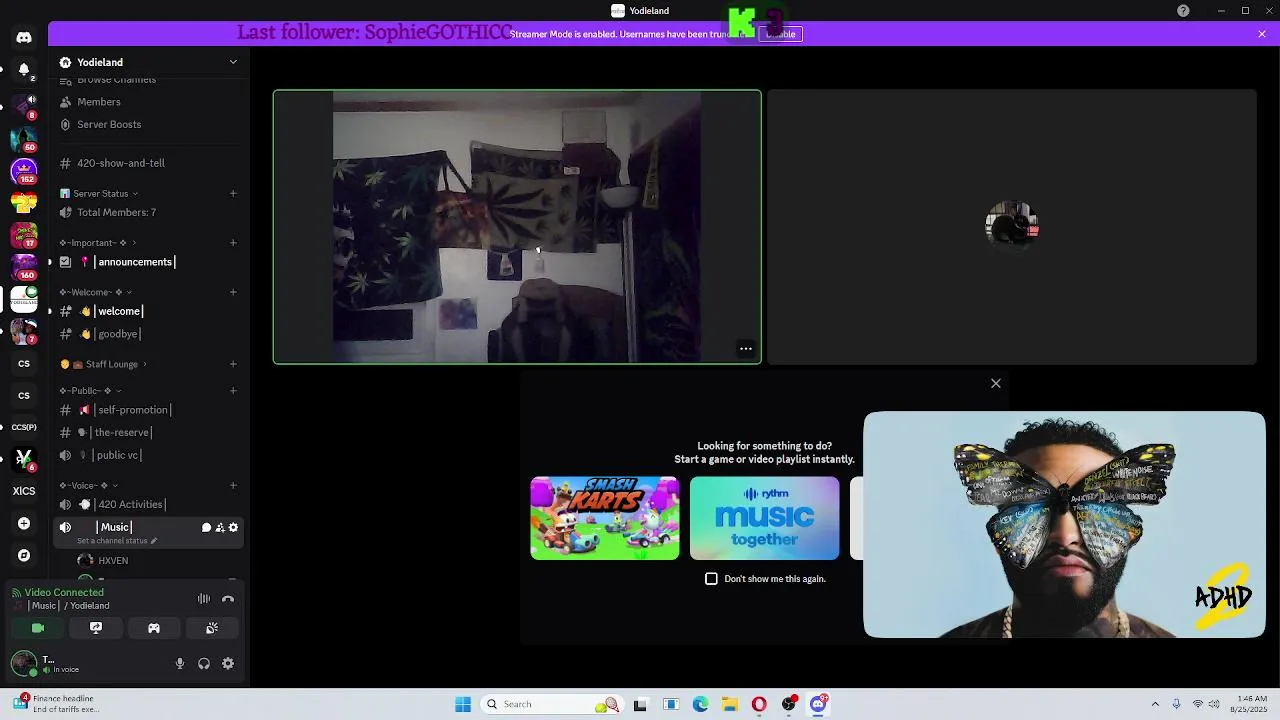
Task: Mute microphone in user panel
Action: click(180, 663)
